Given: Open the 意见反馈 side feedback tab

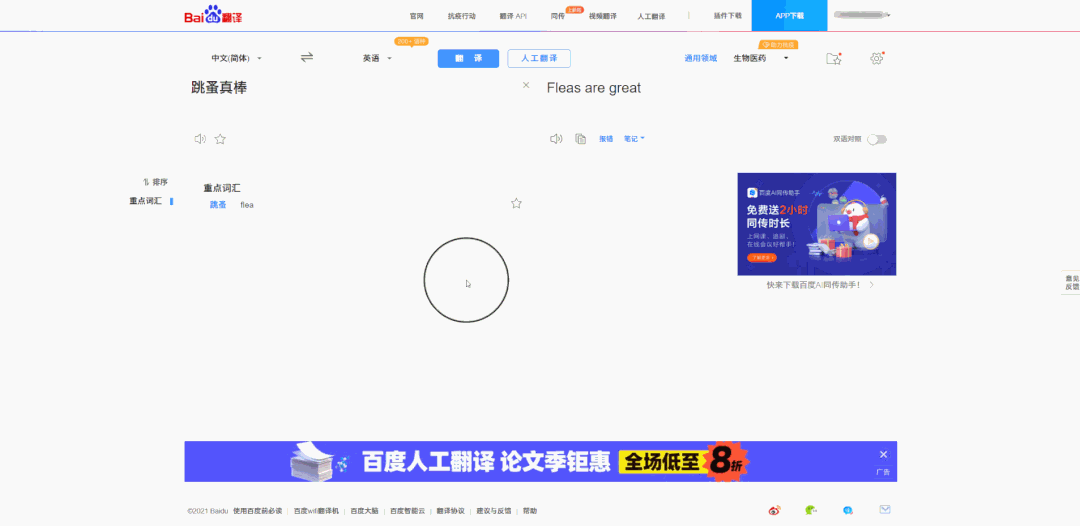Looking at the screenshot, I should click(x=1072, y=282).
